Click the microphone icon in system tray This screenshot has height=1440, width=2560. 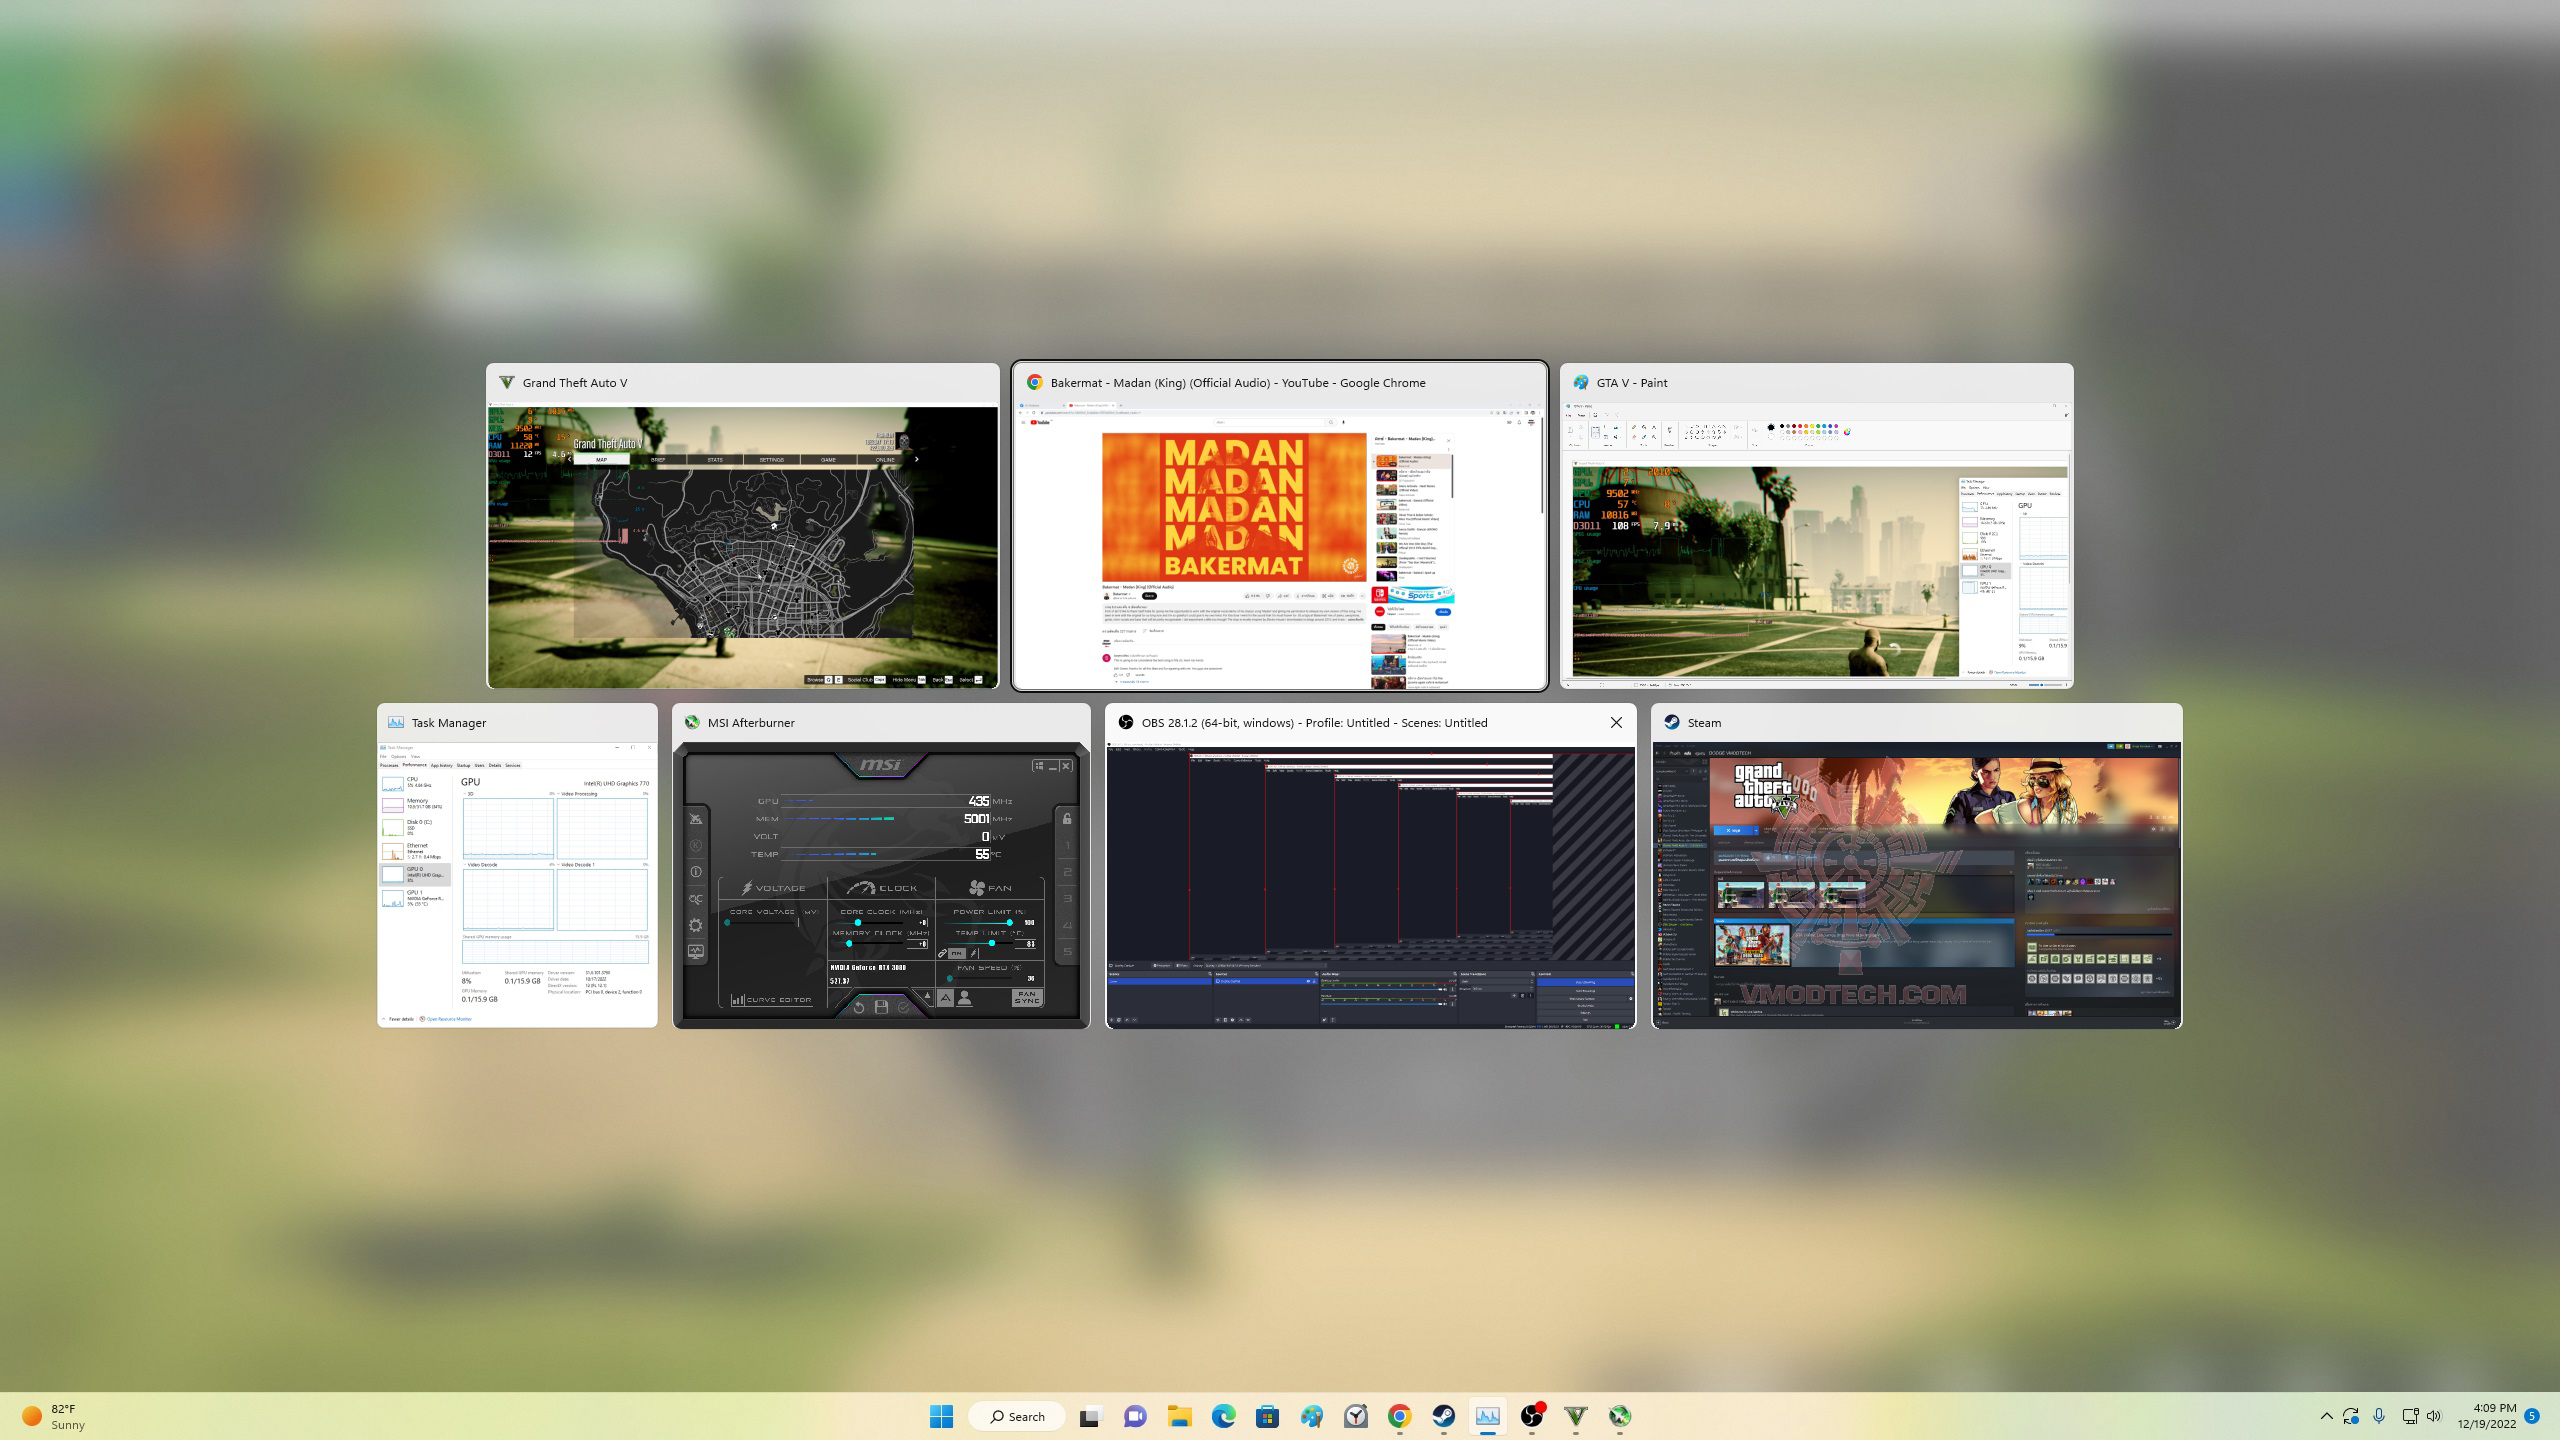coord(2379,1416)
